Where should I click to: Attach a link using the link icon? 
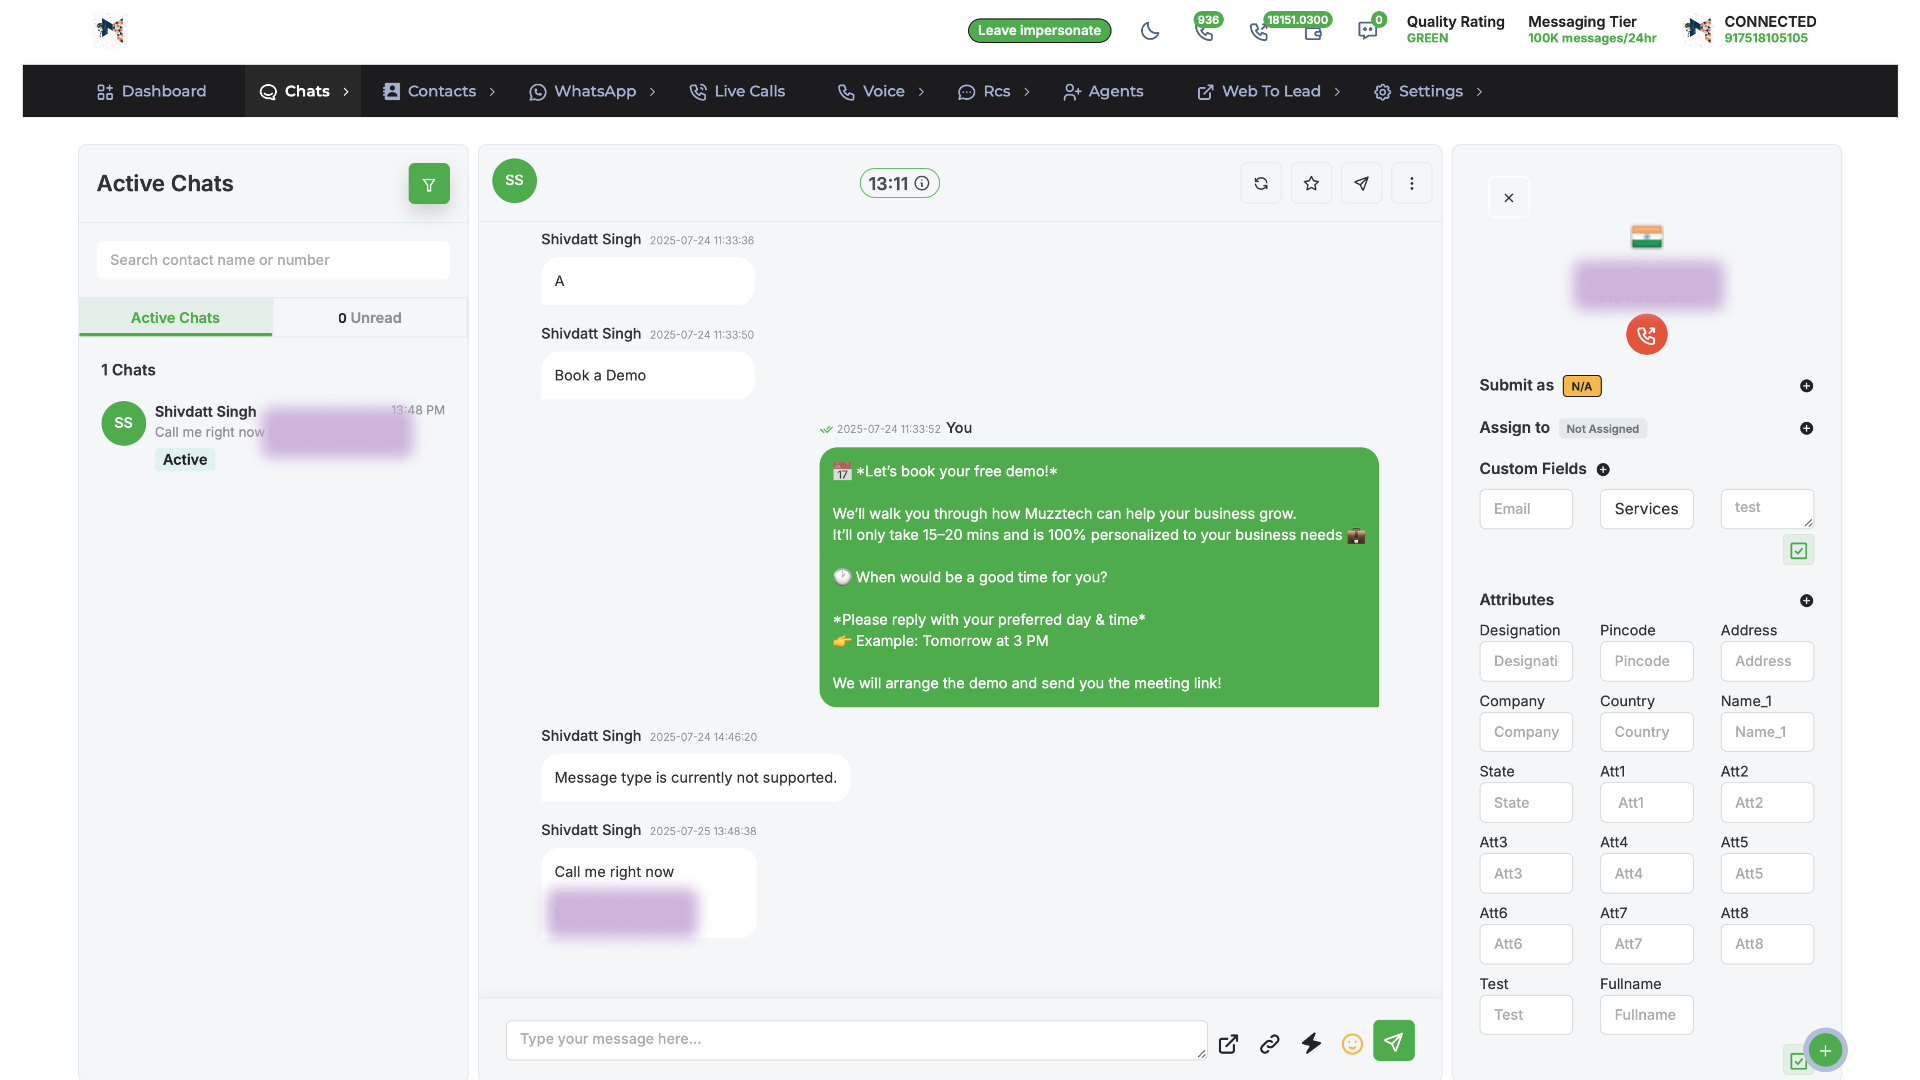pyautogui.click(x=1269, y=1043)
